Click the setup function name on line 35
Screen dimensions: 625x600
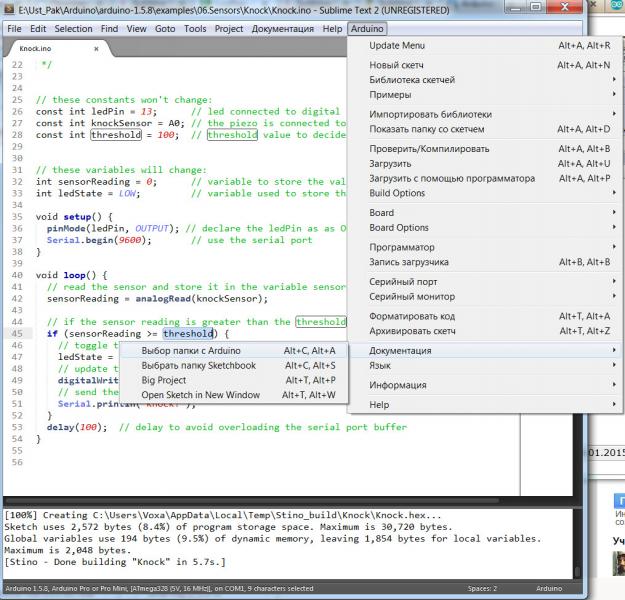[x=77, y=217]
